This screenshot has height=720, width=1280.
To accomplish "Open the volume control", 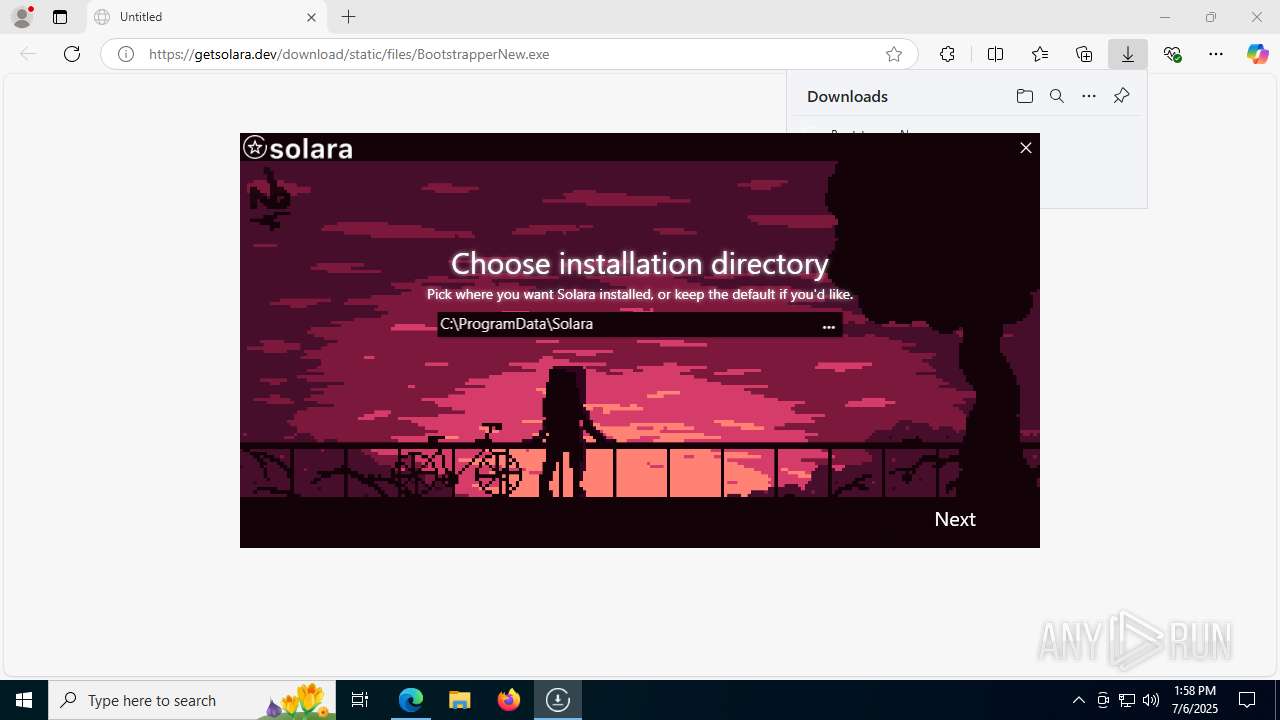I will coord(1151,700).
